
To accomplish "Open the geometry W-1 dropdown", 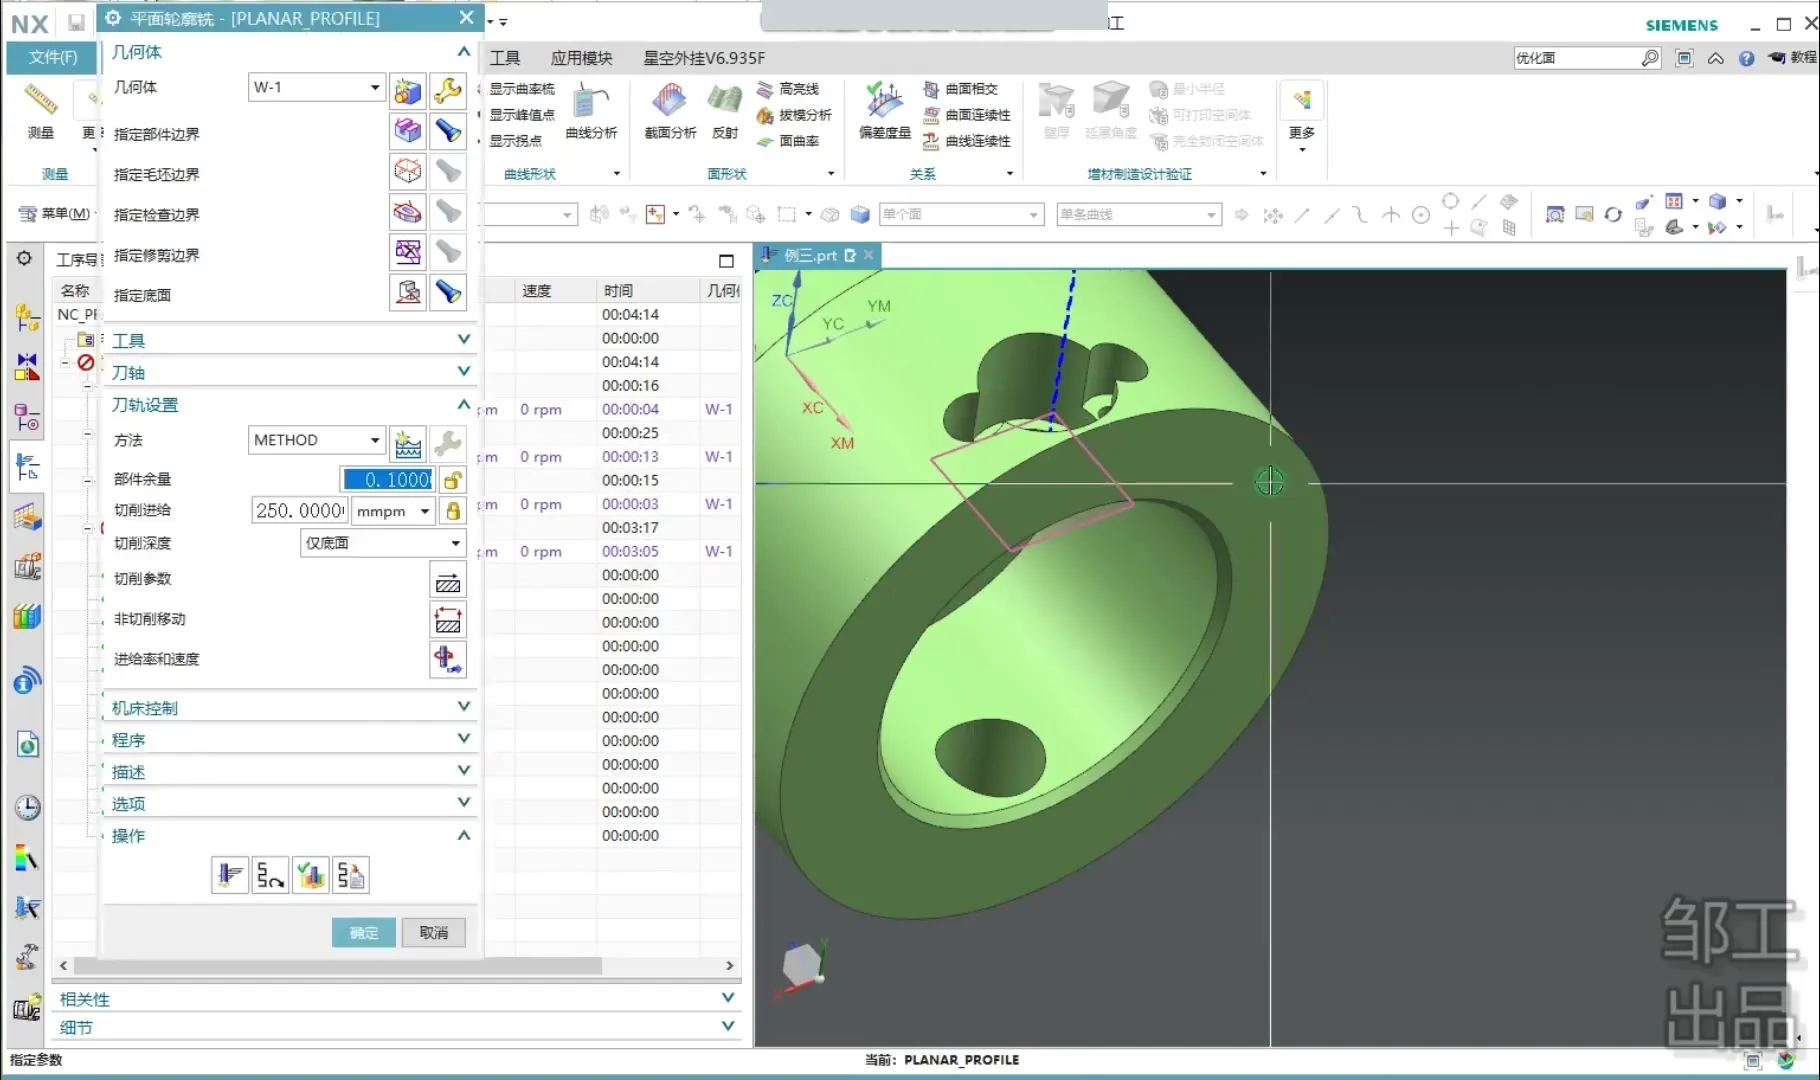I will point(374,87).
